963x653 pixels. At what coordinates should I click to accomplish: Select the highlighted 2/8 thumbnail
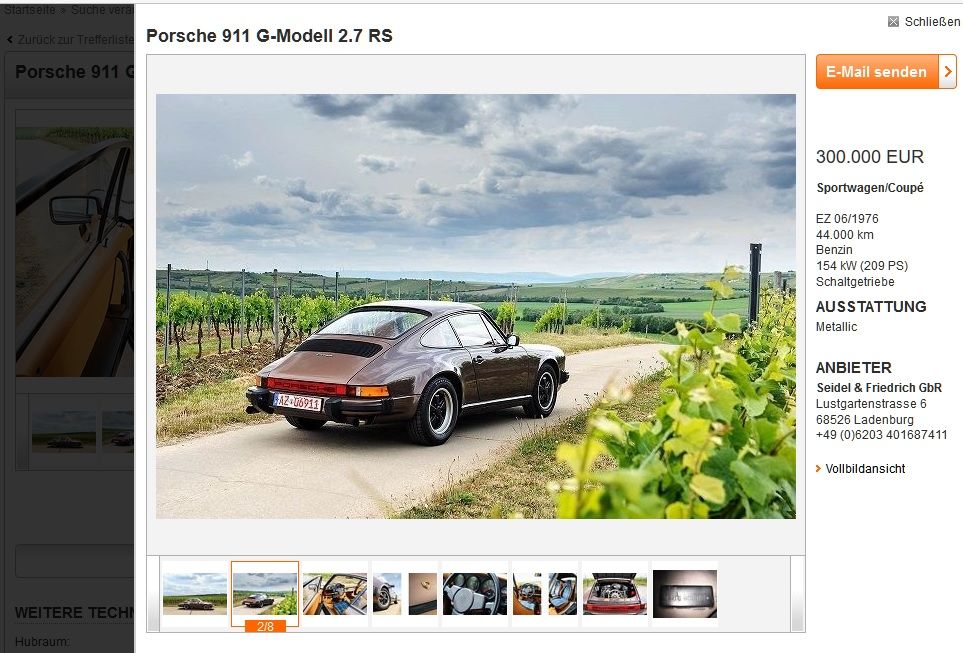point(265,593)
